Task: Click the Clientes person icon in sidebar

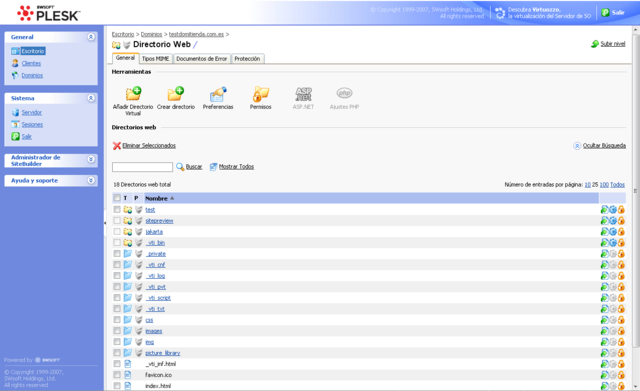Action: click(x=15, y=63)
